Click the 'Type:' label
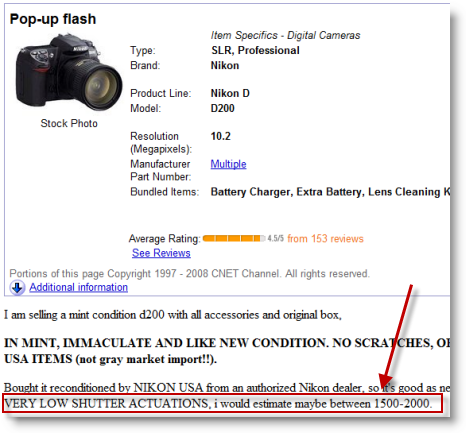 pyautogui.click(x=143, y=51)
